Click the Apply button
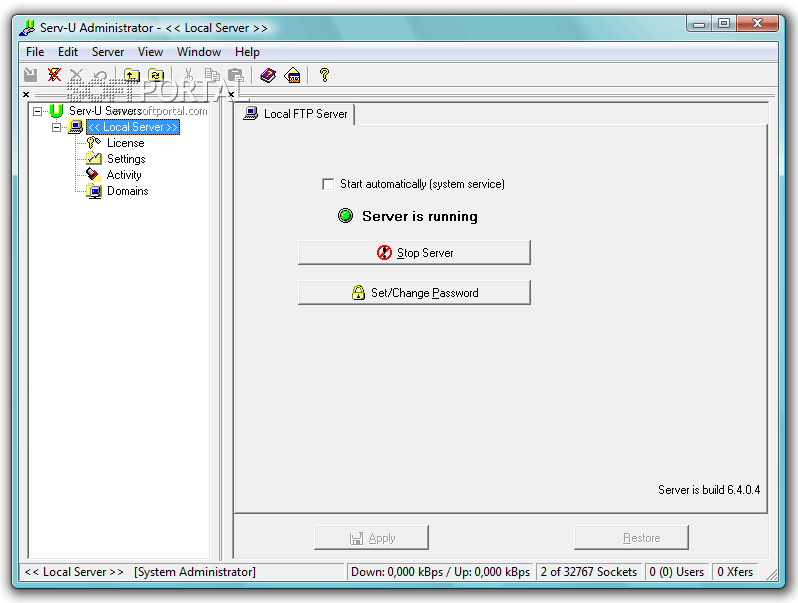The height and width of the screenshot is (603, 798). point(372,538)
